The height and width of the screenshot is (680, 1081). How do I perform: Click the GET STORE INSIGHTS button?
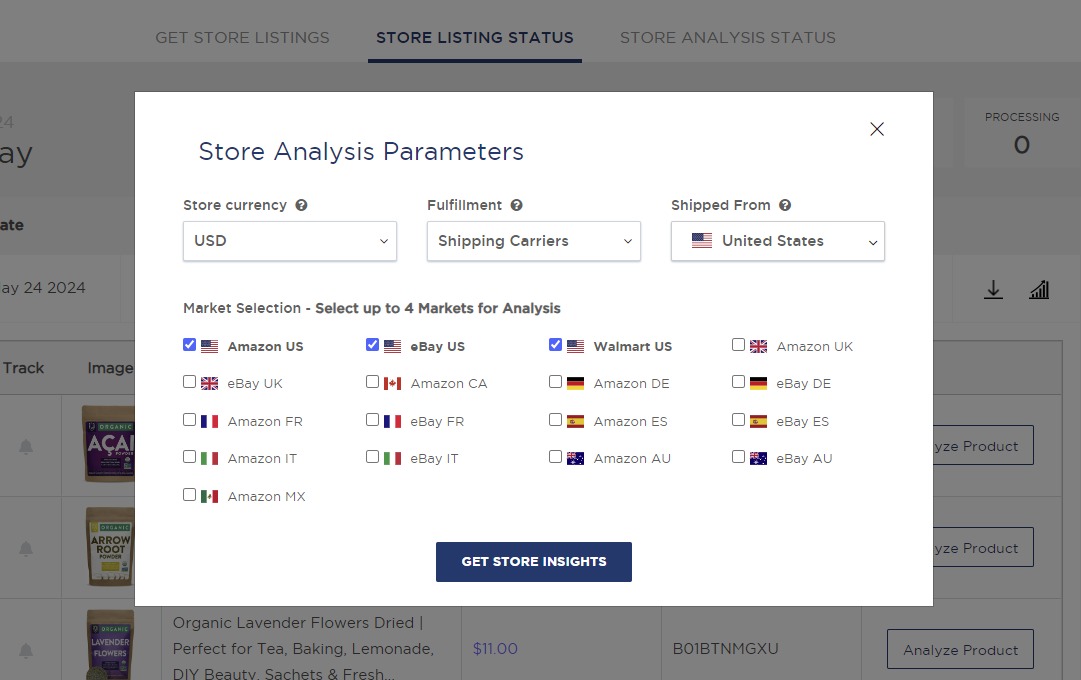(533, 561)
